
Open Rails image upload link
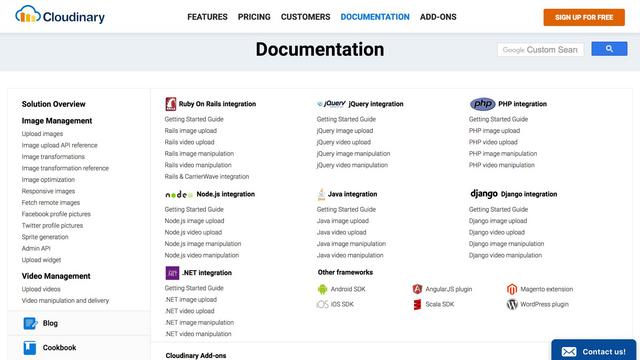tap(191, 131)
